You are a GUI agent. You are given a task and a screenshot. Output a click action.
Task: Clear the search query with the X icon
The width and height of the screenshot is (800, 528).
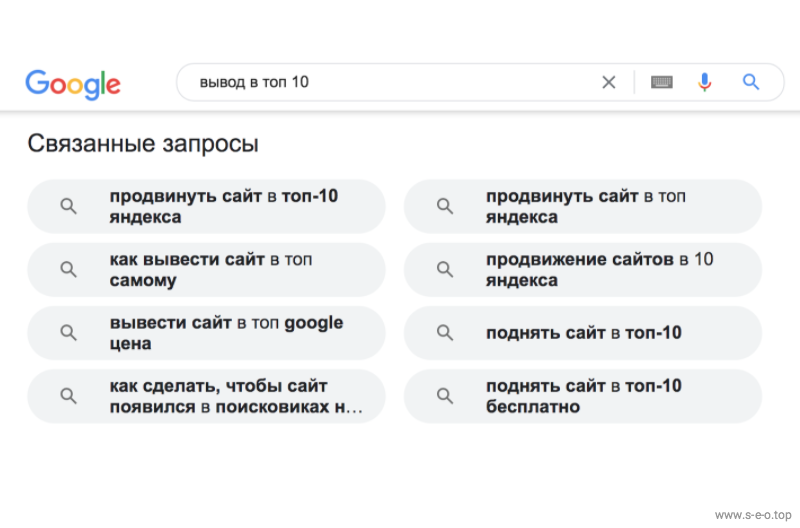tap(608, 82)
